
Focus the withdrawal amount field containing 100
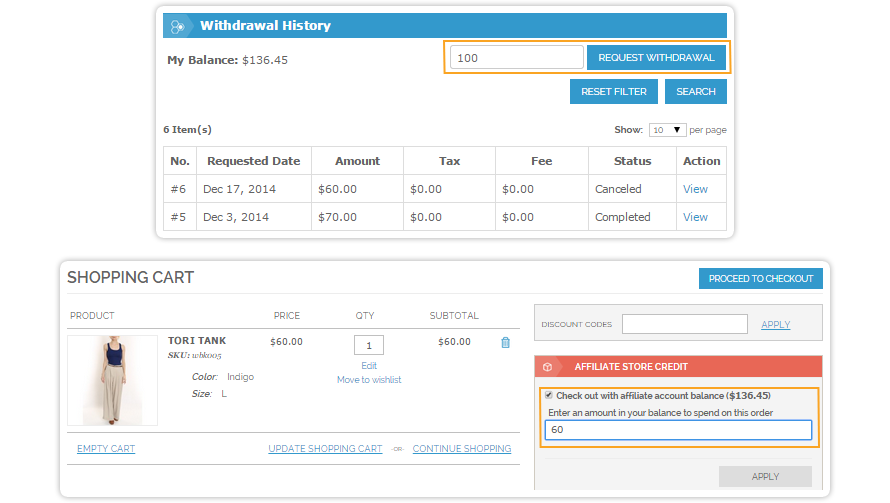click(517, 57)
